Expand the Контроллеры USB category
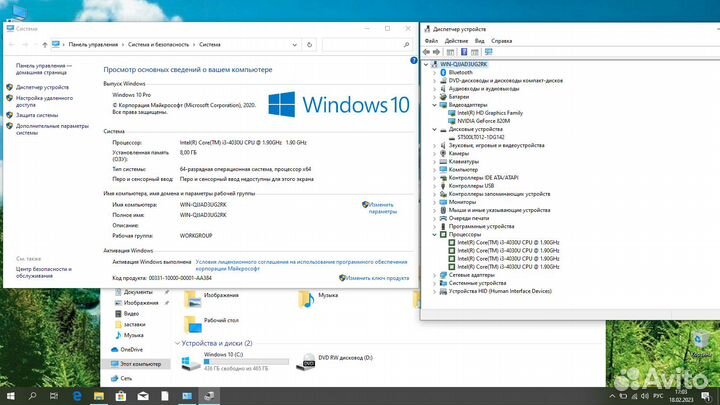720x405 pixels. pos(434,186)
